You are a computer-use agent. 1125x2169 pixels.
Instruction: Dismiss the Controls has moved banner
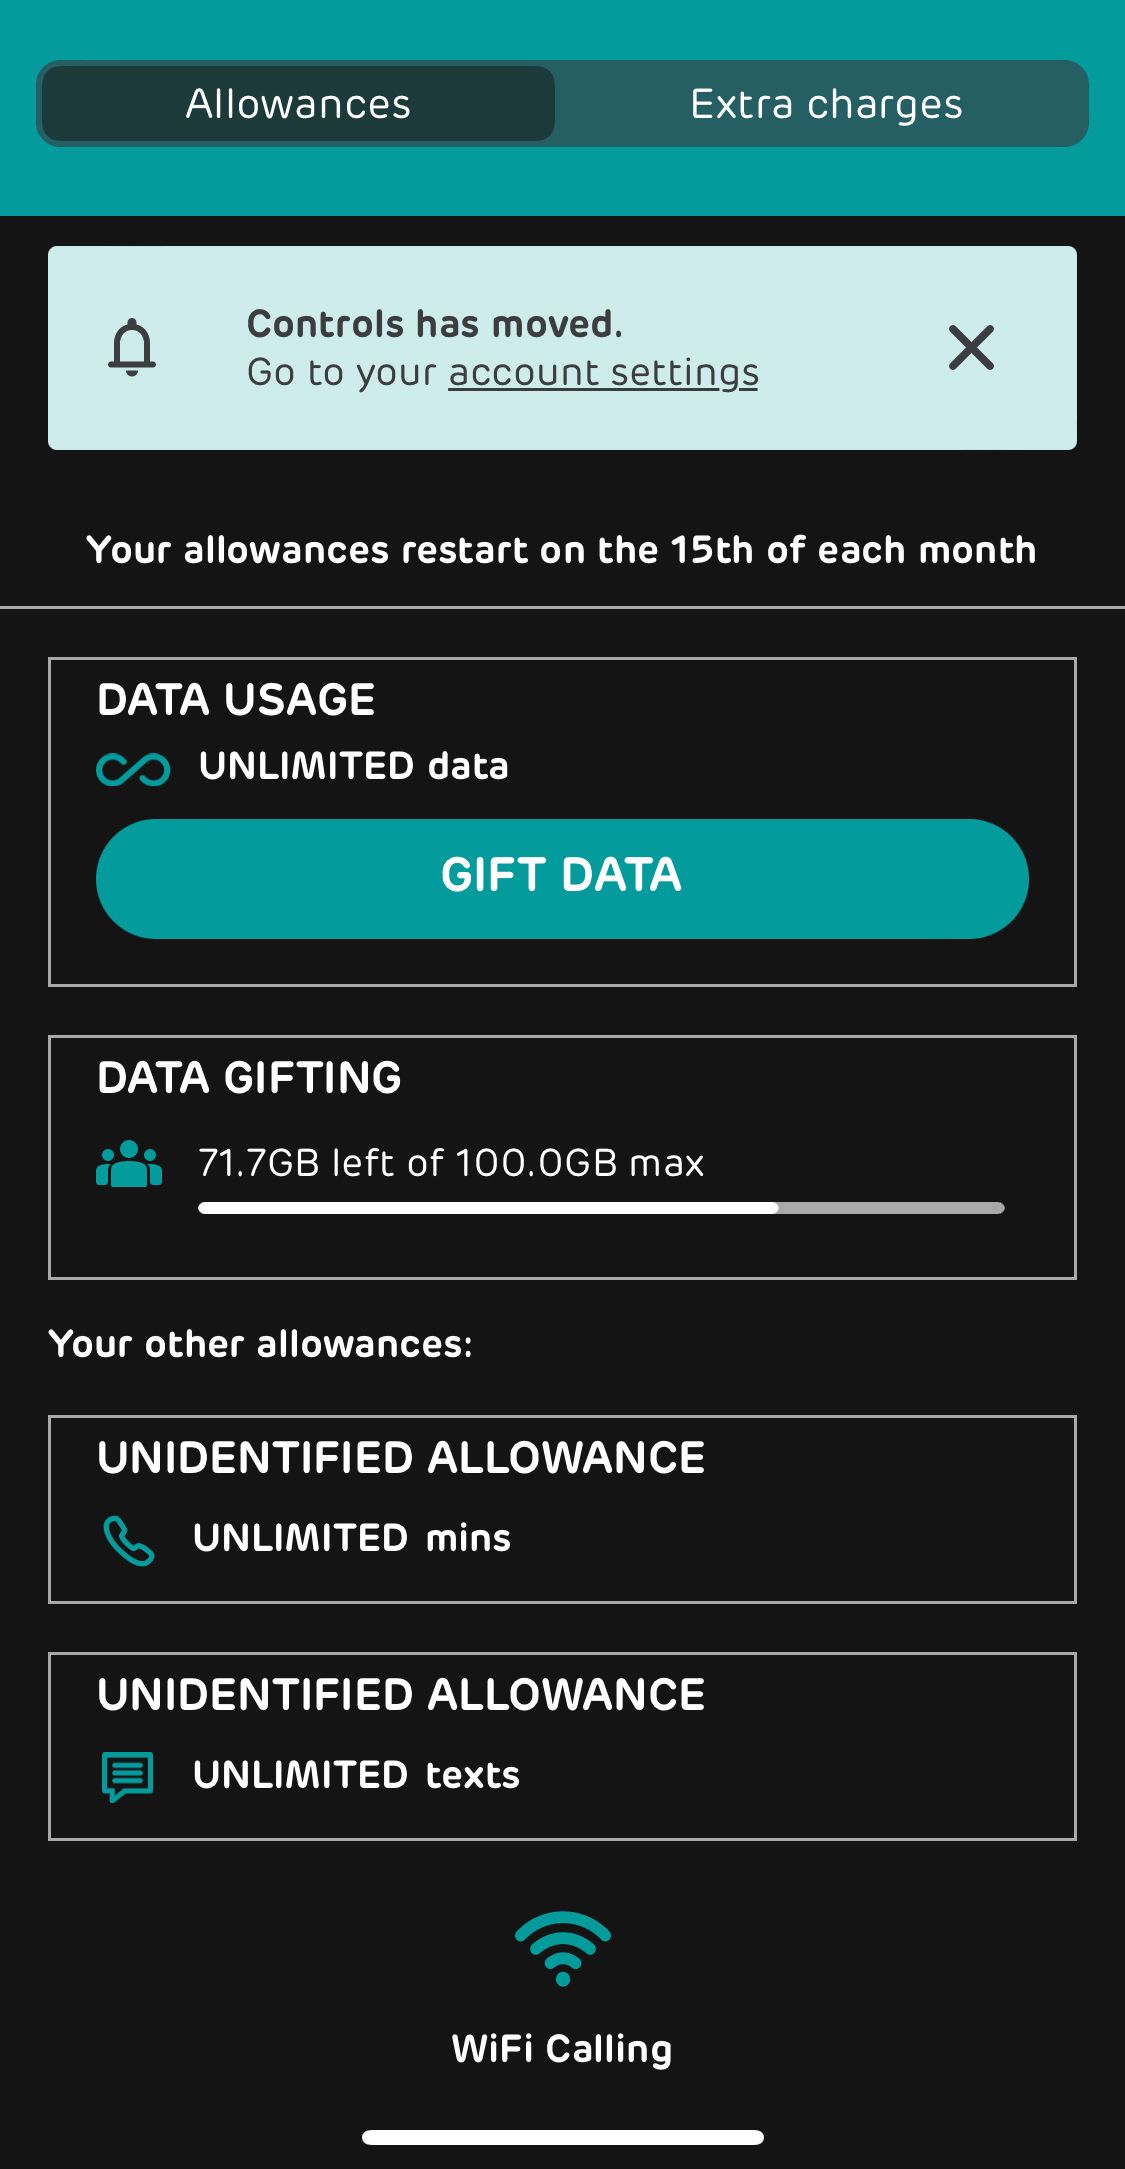970,347
